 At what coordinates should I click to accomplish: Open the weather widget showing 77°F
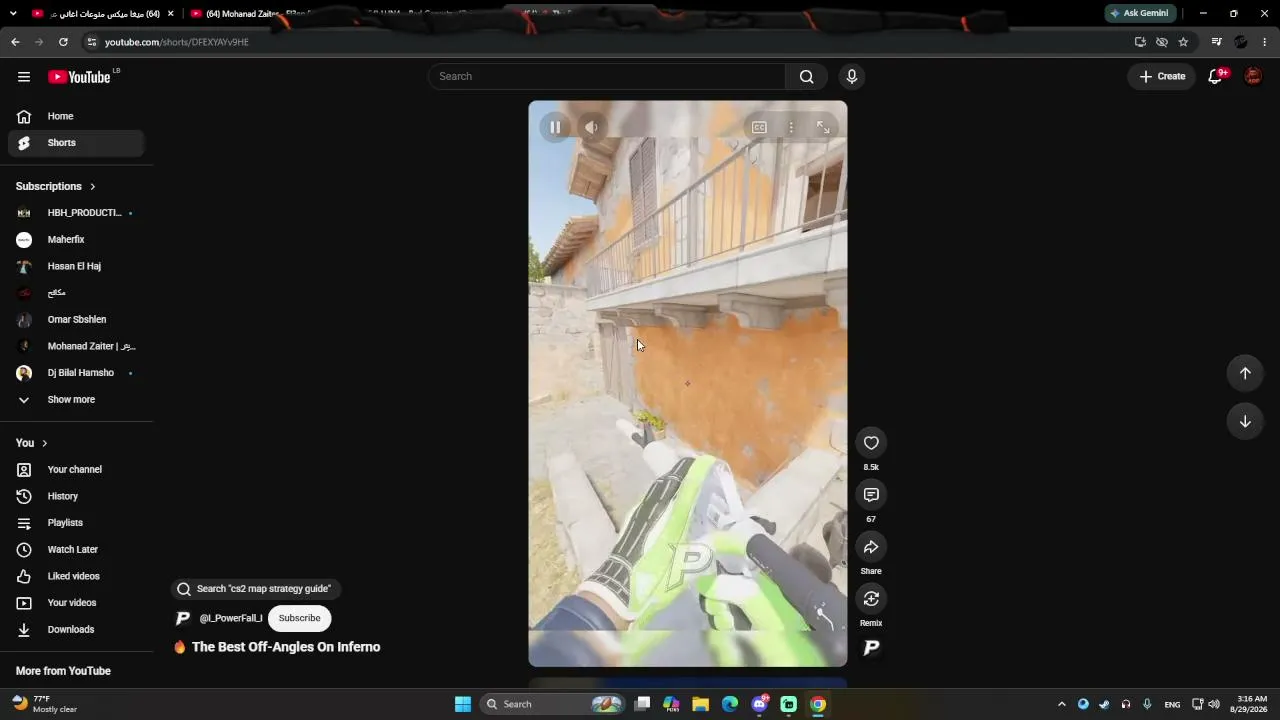pos(46,704)
